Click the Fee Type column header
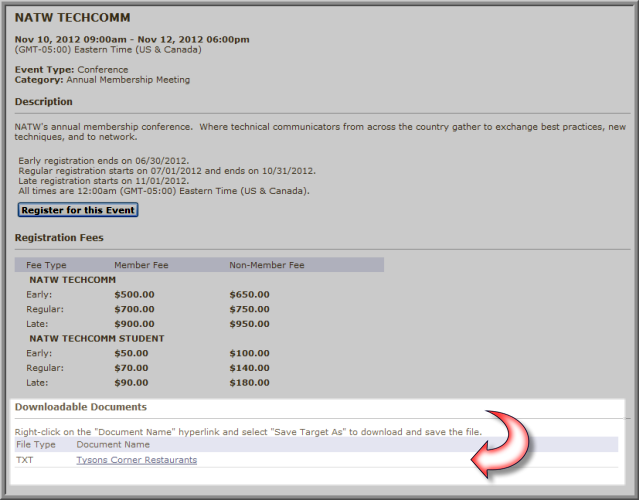The image size is (639, 500). pyautogui.click(x=46, y=265)
